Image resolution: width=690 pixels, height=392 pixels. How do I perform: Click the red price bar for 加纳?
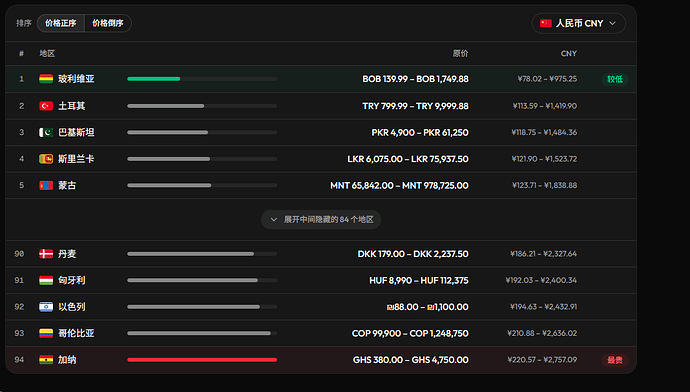pyautogui.click(x=202, y=359)
